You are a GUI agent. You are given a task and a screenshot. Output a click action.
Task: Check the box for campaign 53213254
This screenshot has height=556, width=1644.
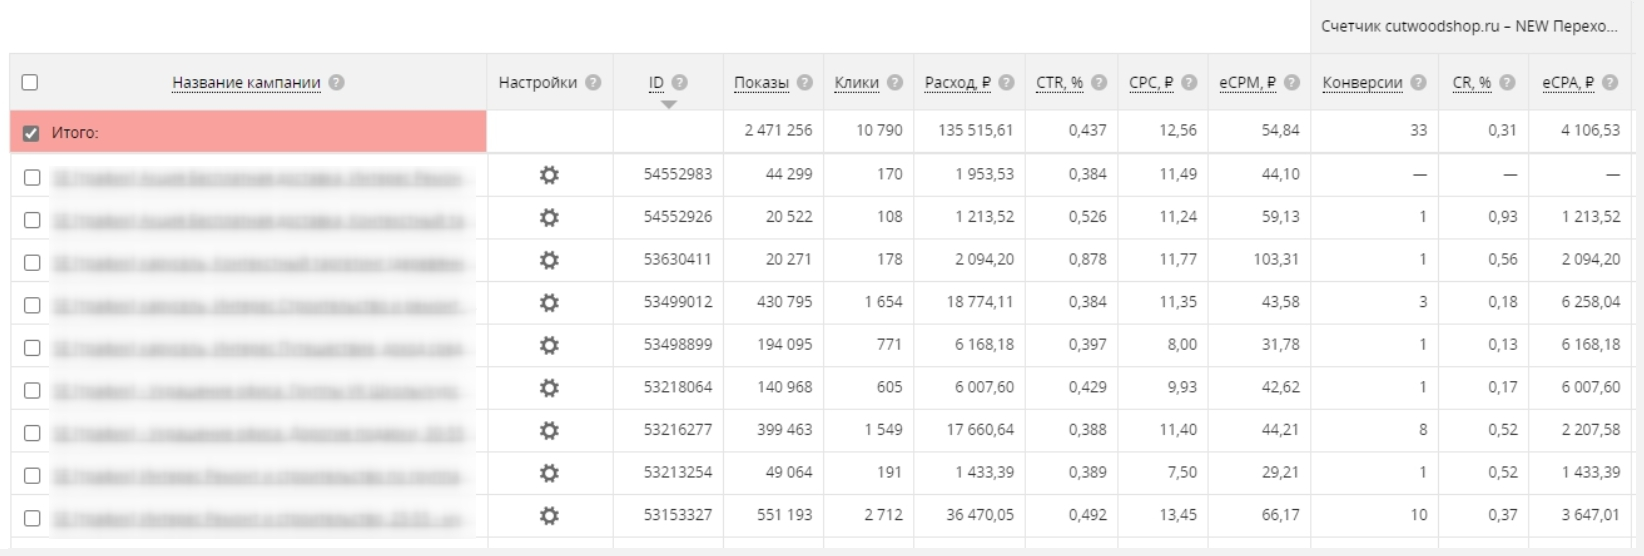click(32, 476)
